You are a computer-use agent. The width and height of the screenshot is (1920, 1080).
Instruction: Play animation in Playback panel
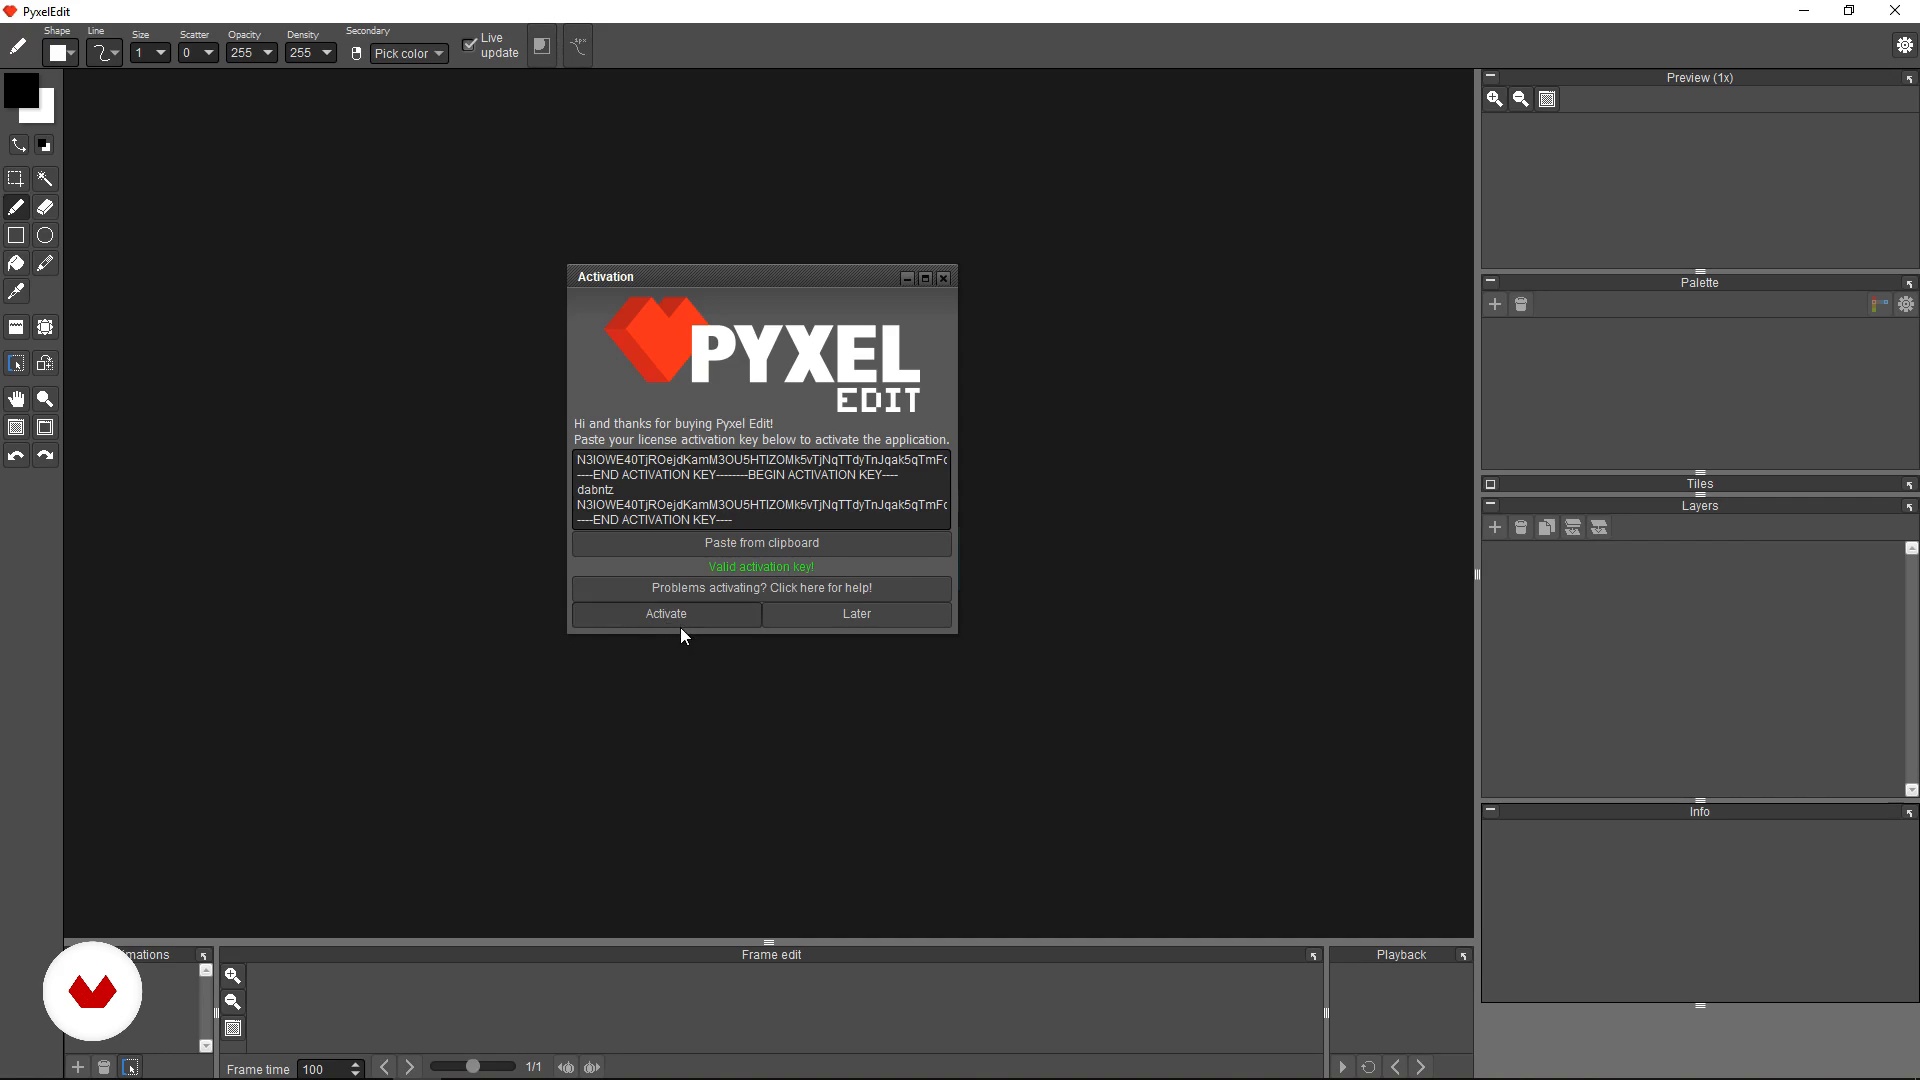(x=1342, y=1068)
